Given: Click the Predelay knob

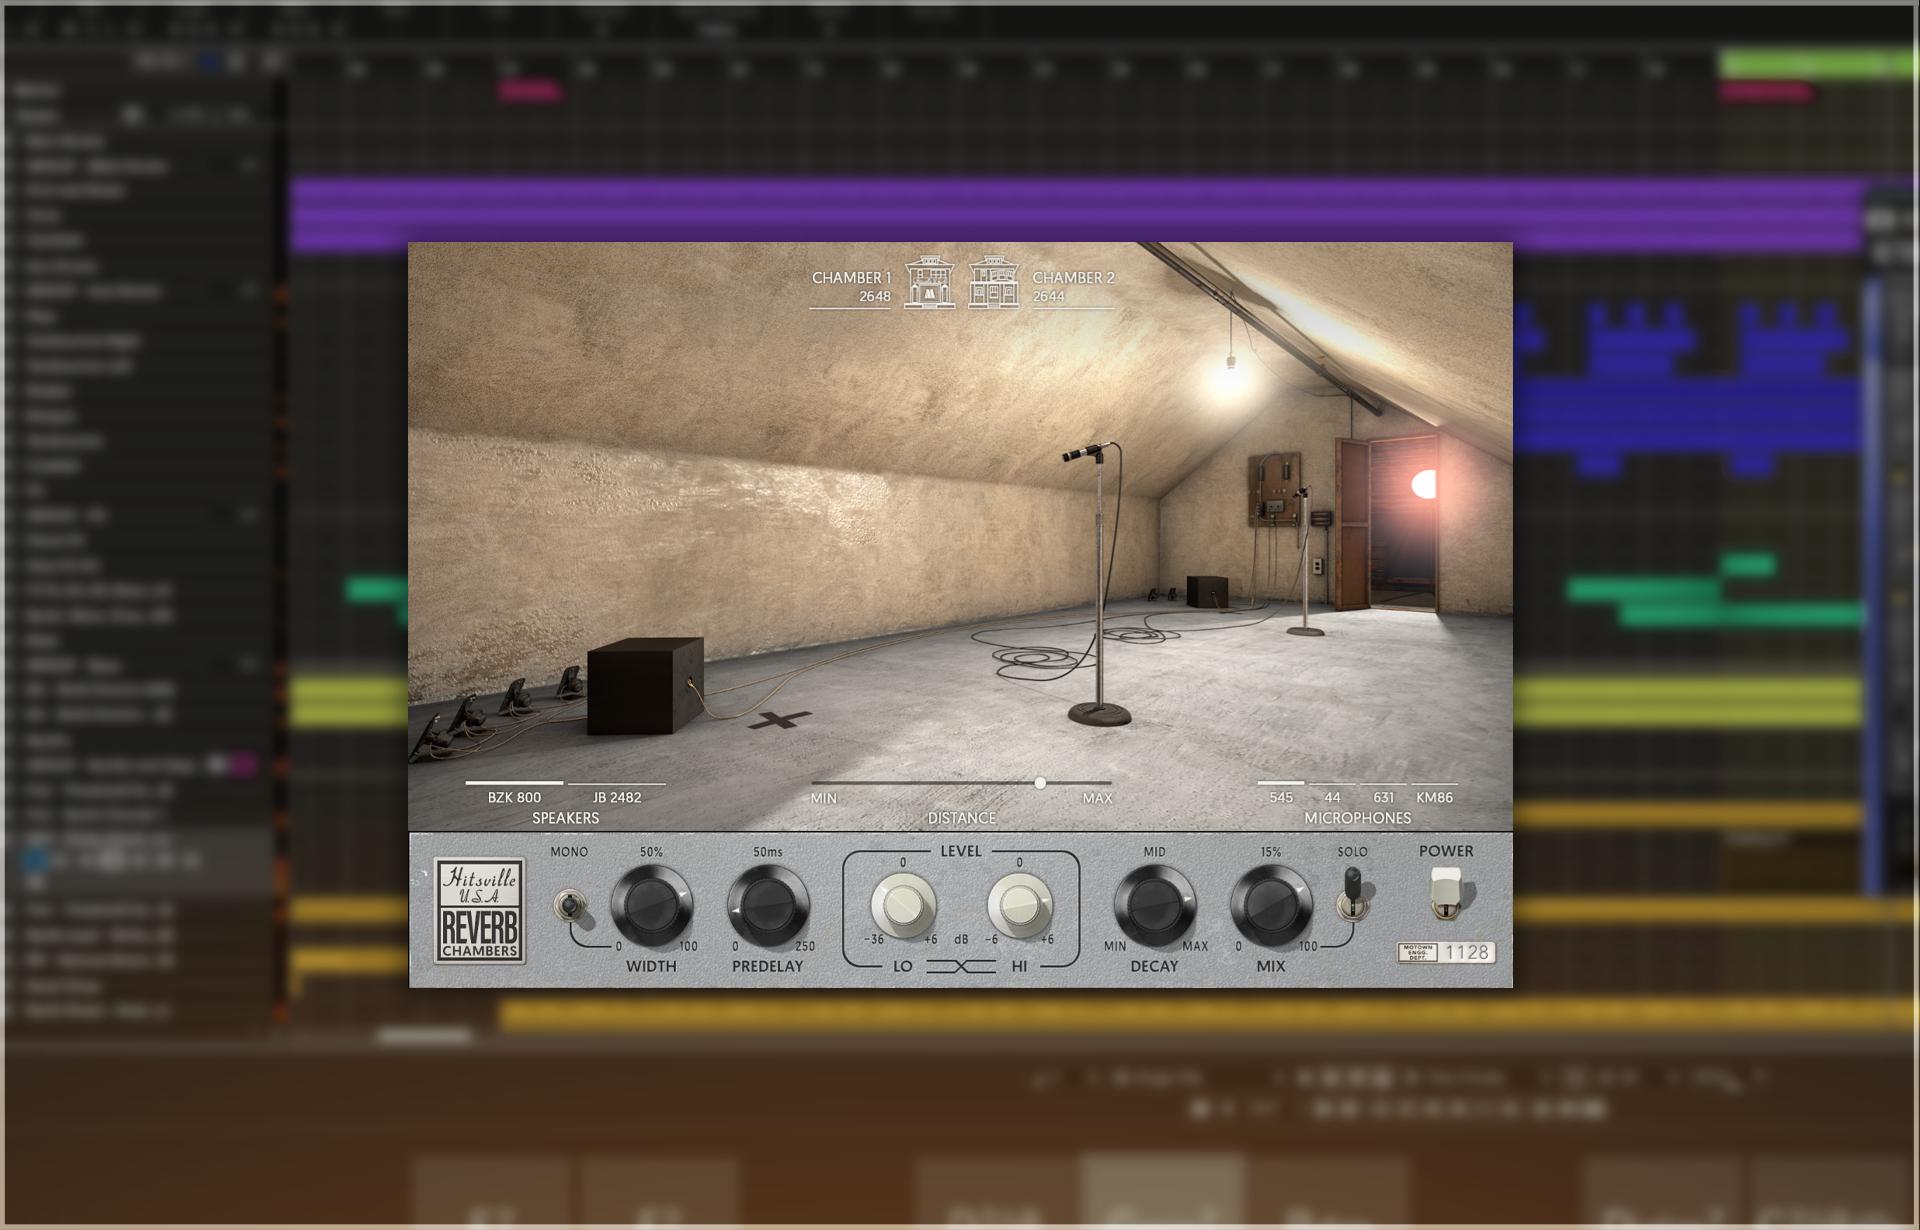Looking at the screenshot, I should pos(768,906).
